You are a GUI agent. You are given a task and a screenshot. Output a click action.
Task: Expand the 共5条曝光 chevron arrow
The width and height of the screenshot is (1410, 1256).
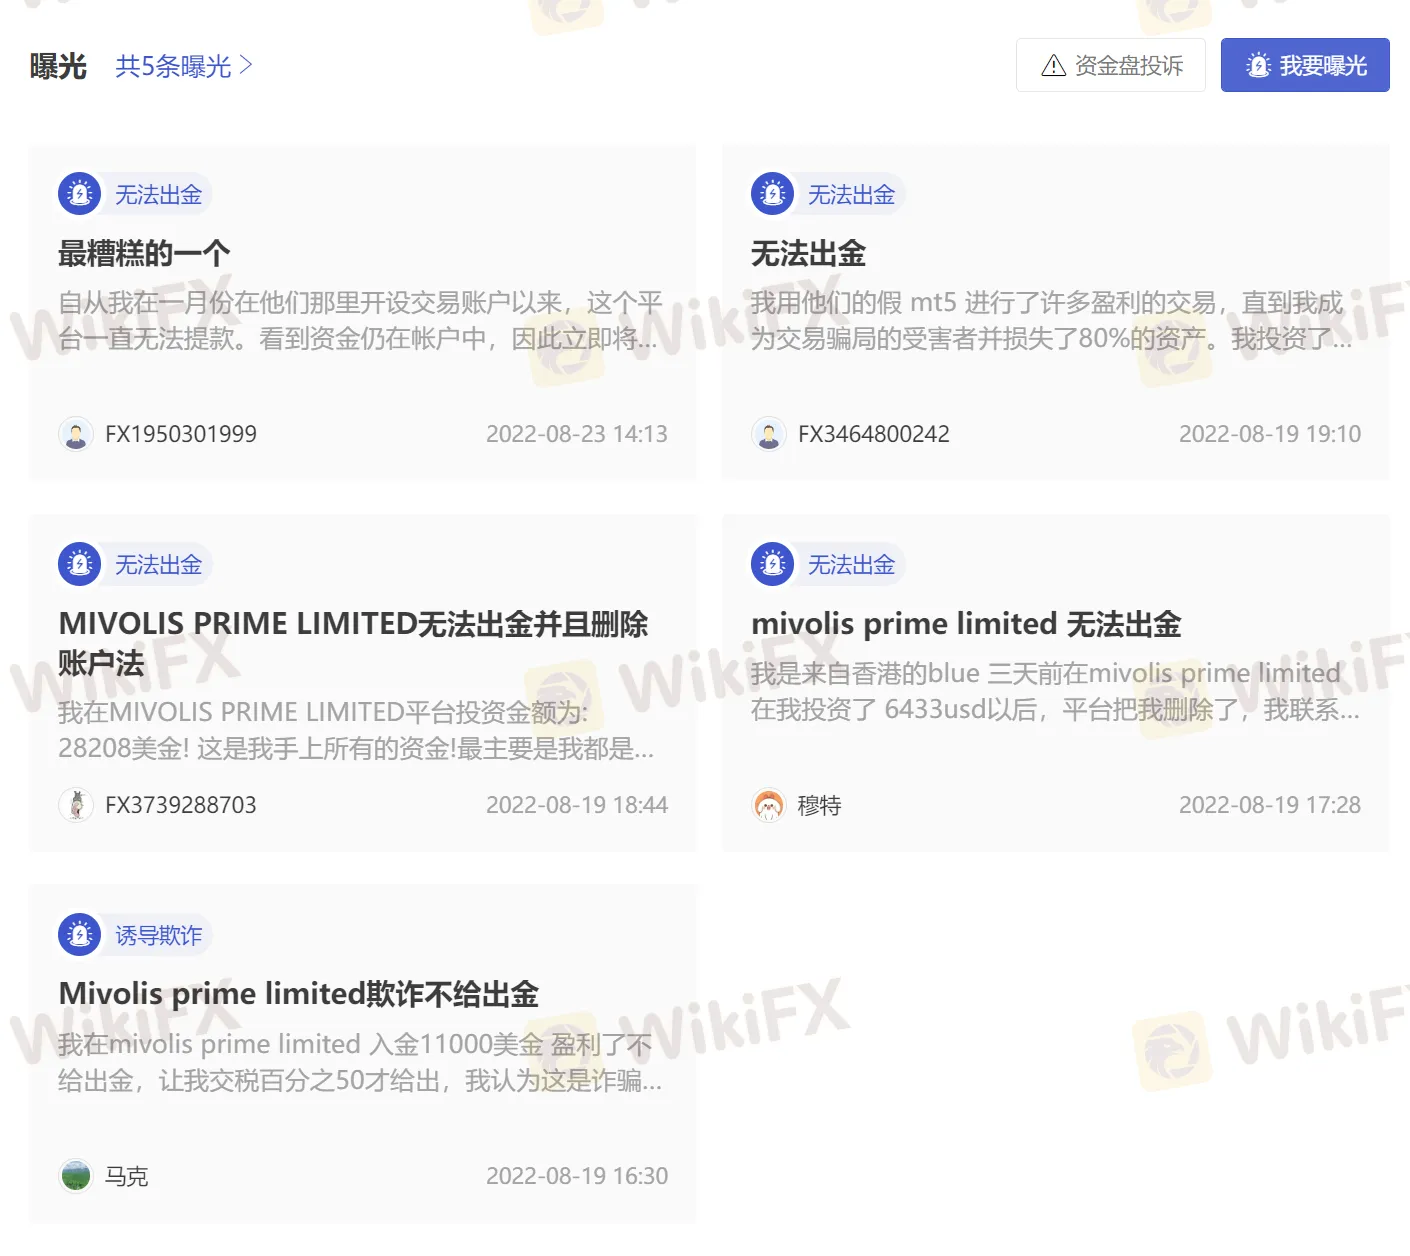coord(246,66)
